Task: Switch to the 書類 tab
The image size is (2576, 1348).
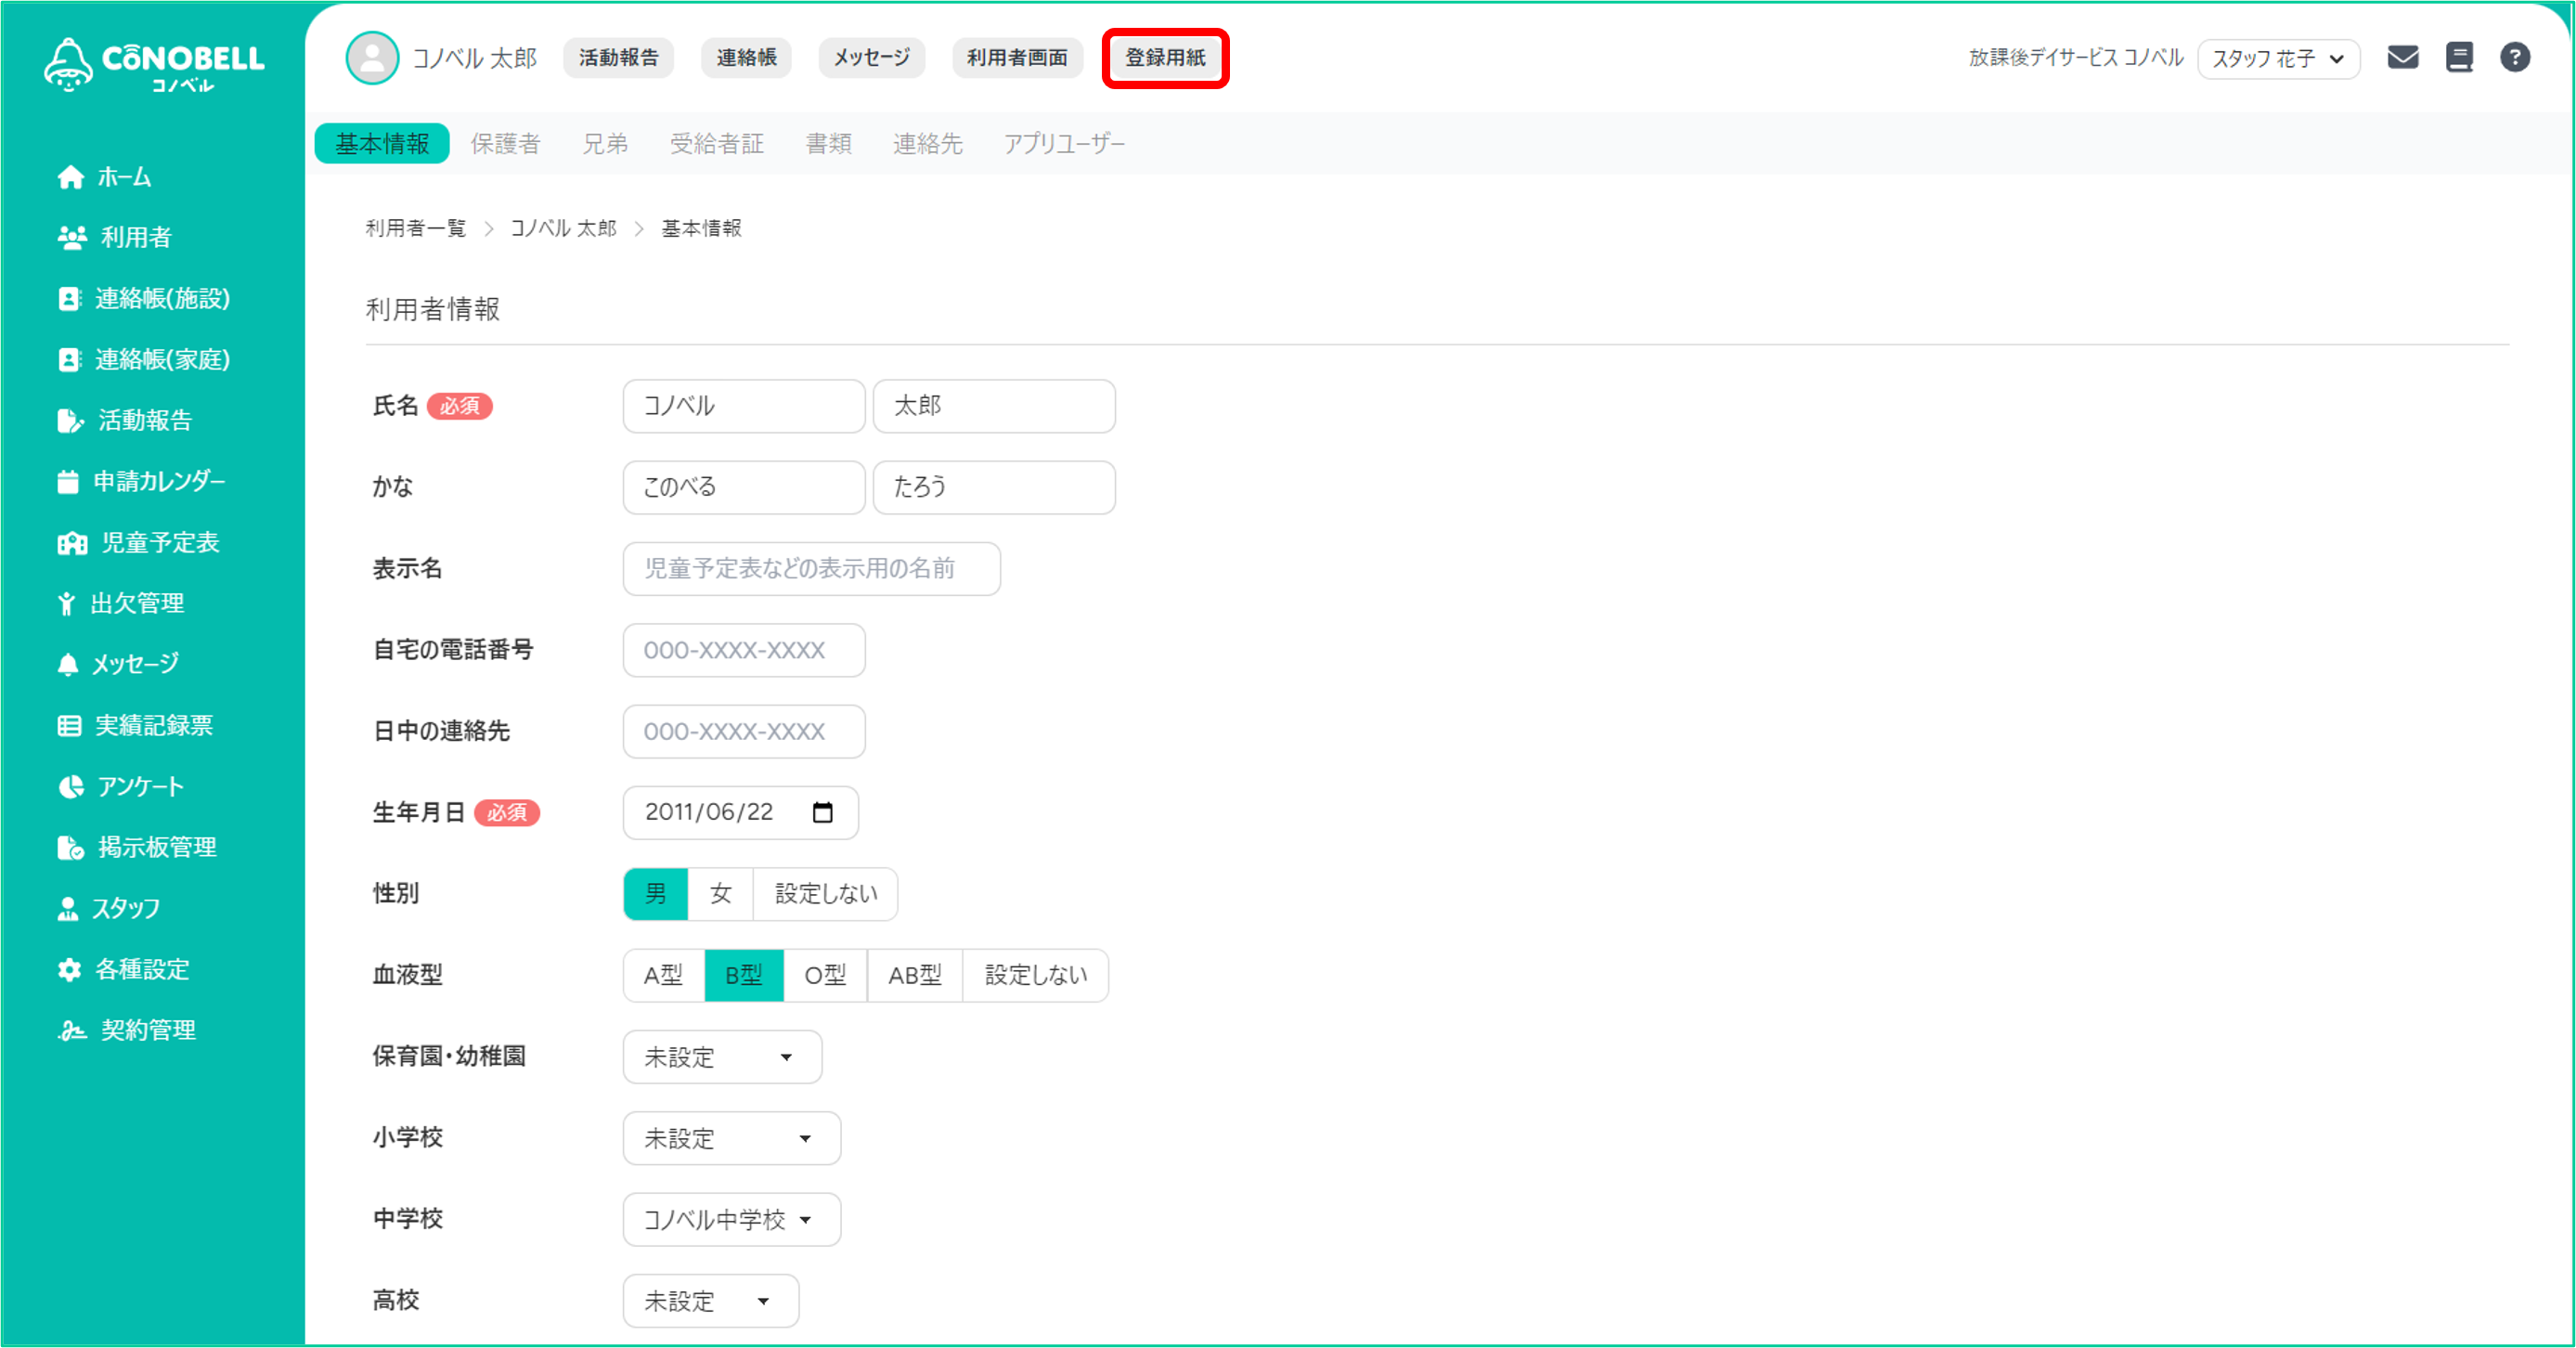Action: click(828, 143)
